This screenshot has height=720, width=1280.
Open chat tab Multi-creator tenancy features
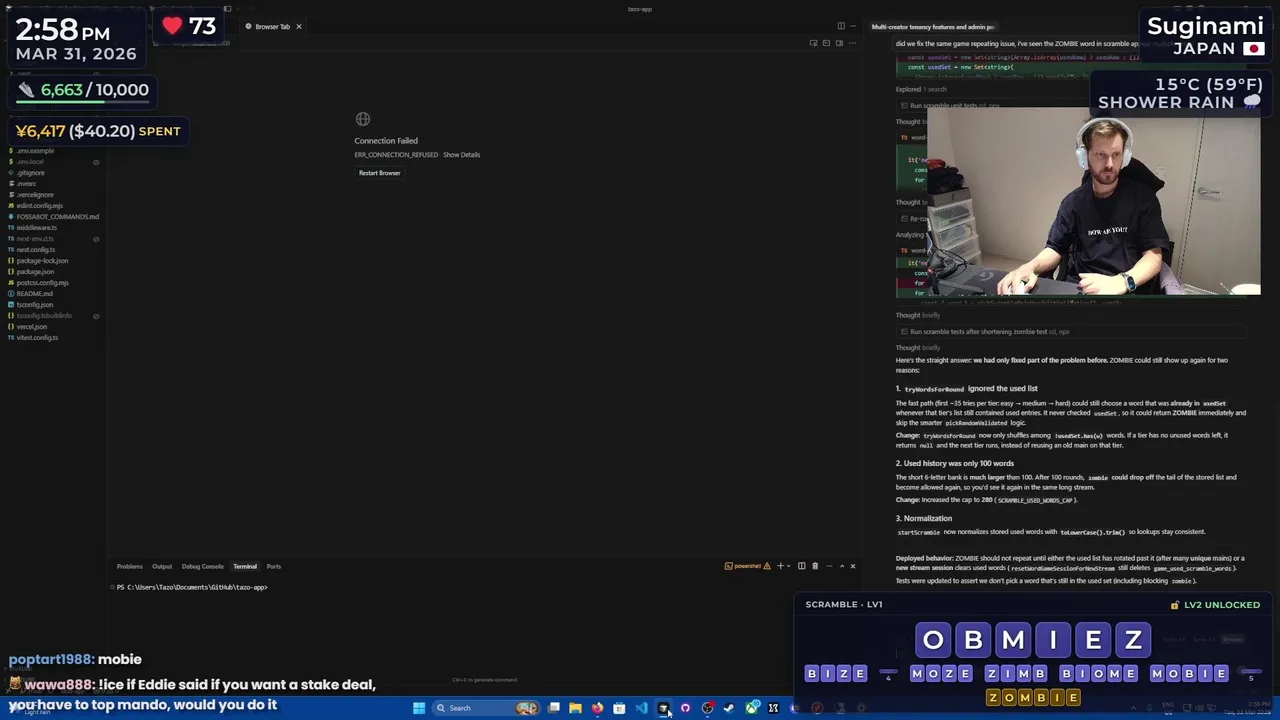pyautogui.click(x=932, y=27)
